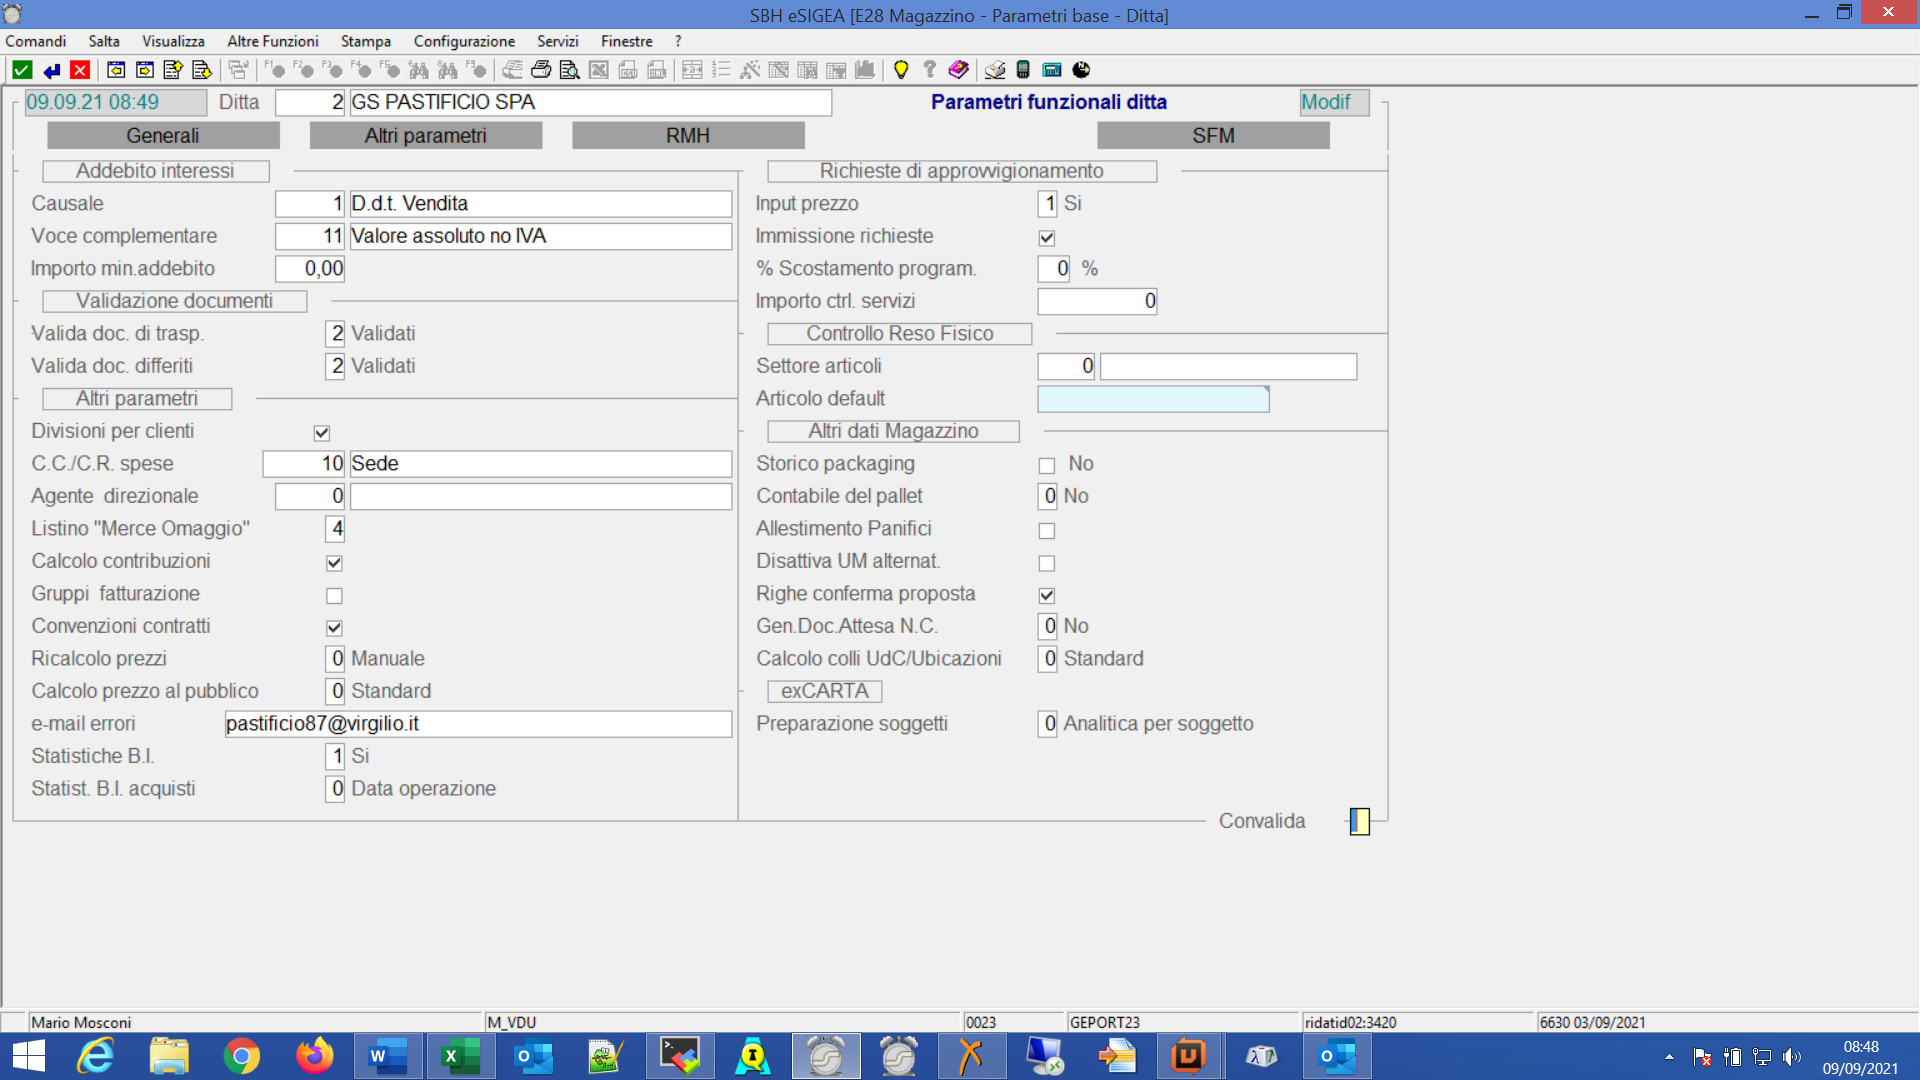Click the pie chart clock icon
Screen dimensions: 1920x1080
[1081, 70]
